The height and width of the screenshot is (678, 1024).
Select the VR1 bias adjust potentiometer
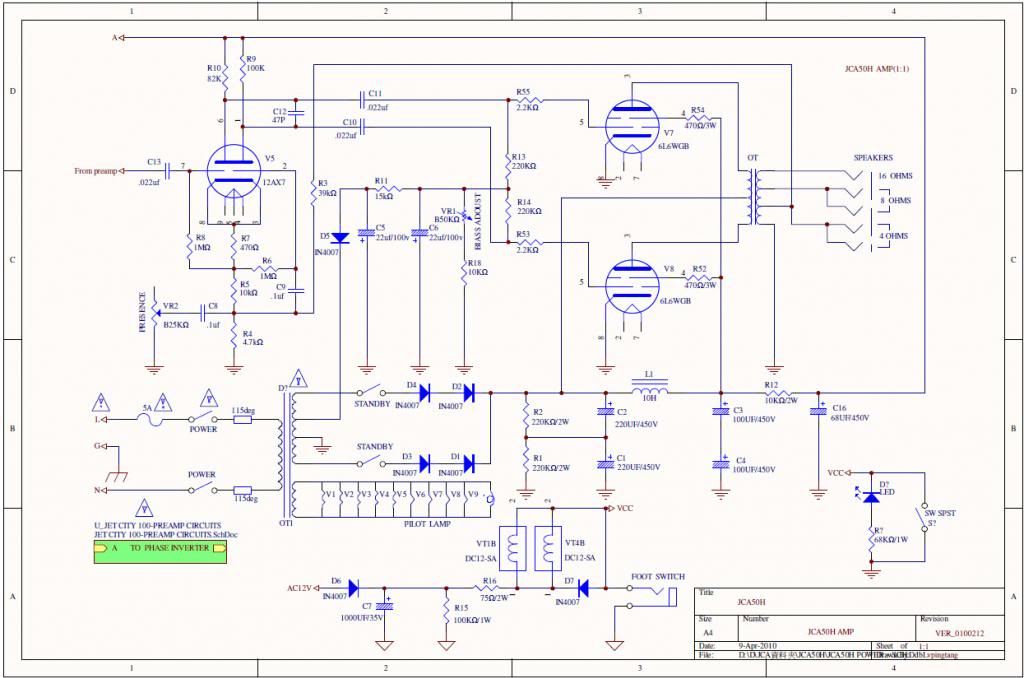click(x=464, y=215)
